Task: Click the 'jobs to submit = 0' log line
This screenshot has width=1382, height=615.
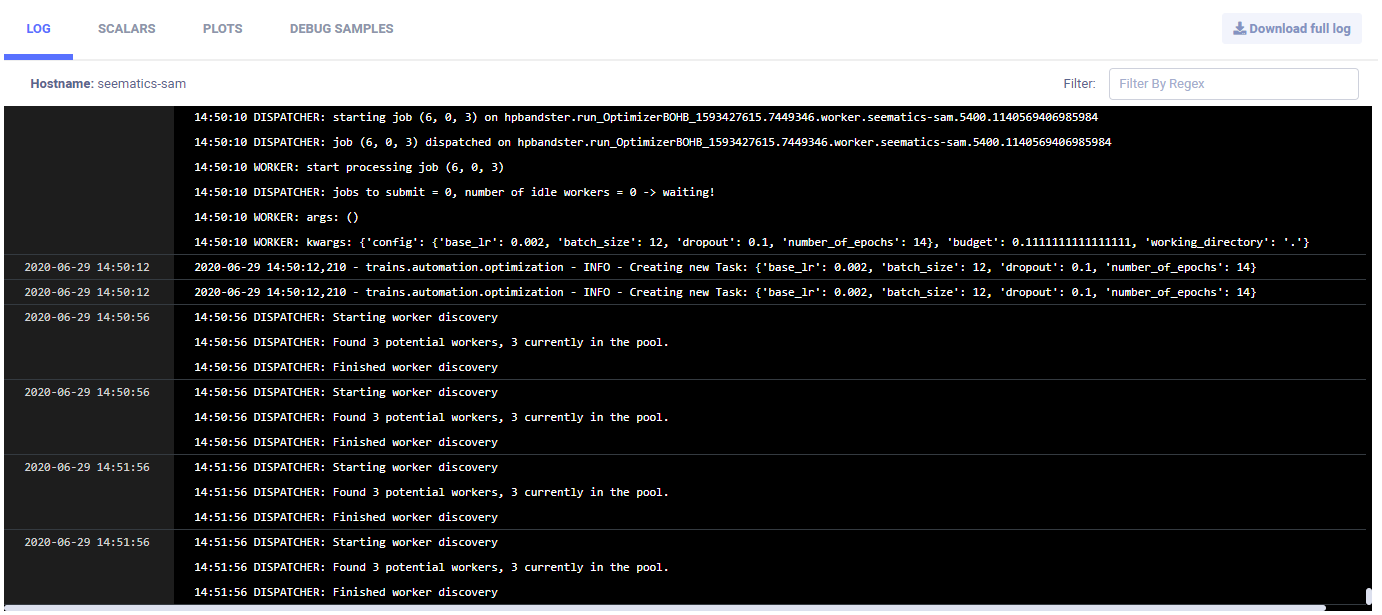Action: coord(454,192)
